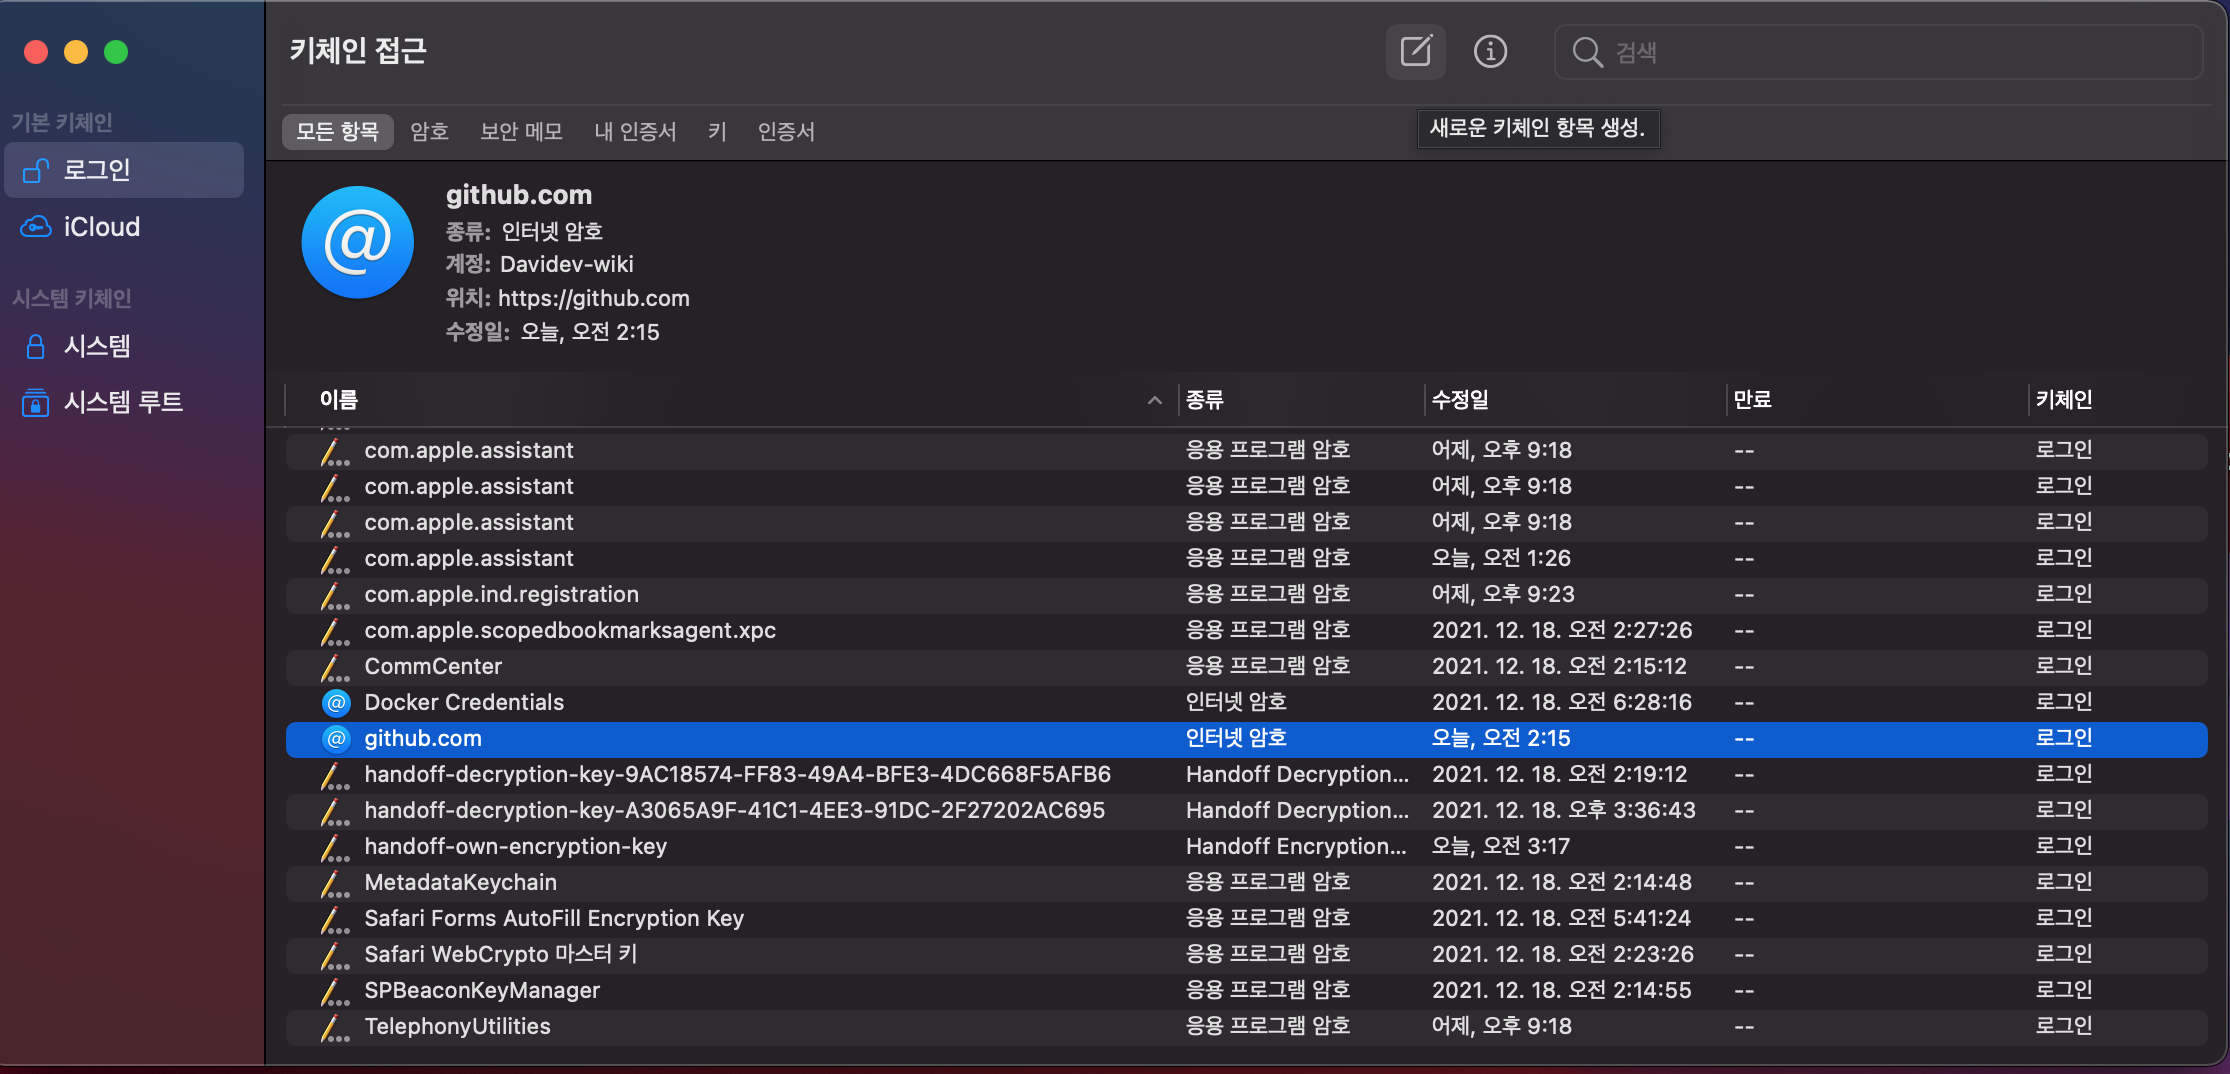Select Safari Forms AutoFill Encryption Key row

pyautogui.click(x=1246, y=918)
